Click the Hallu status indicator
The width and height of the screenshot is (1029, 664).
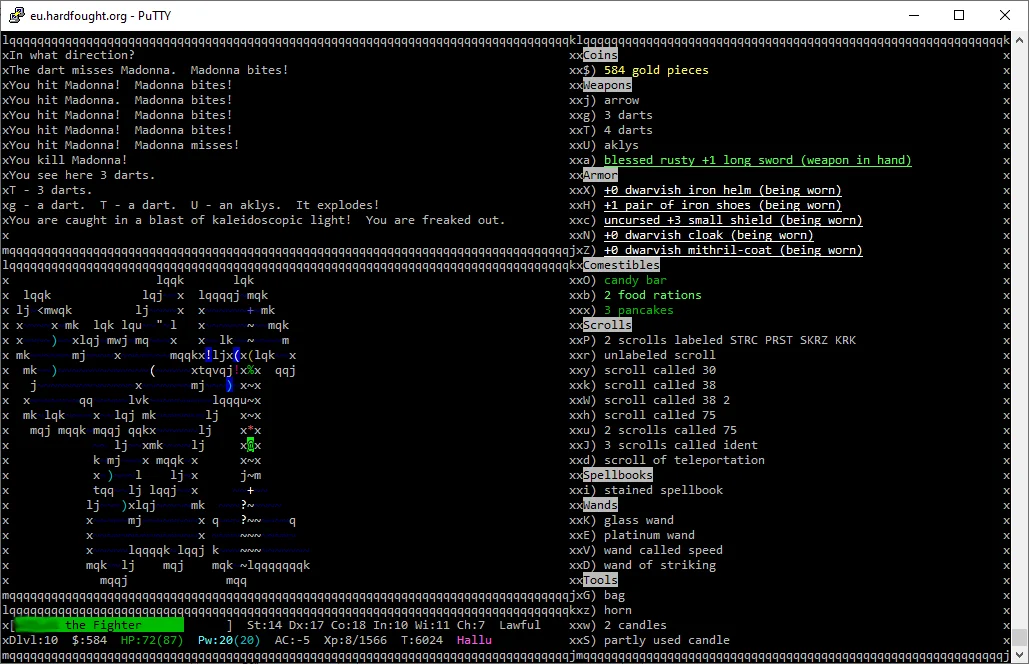pos(474,640)
